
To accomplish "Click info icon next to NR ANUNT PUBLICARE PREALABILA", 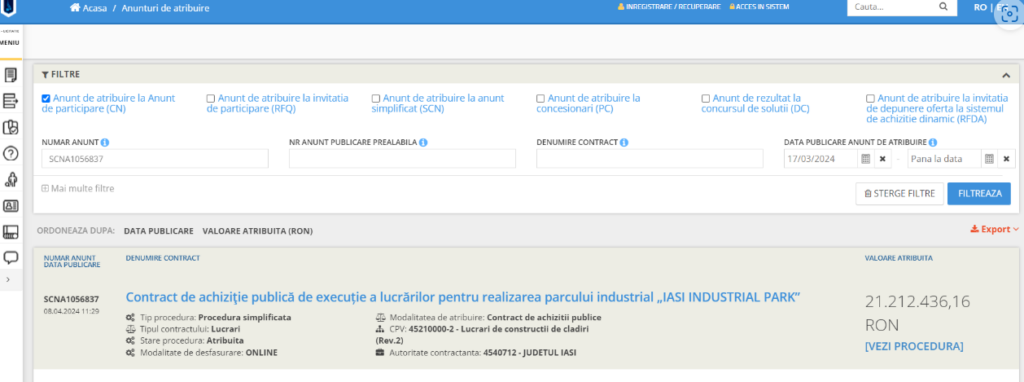I will (x=423, y=142).
